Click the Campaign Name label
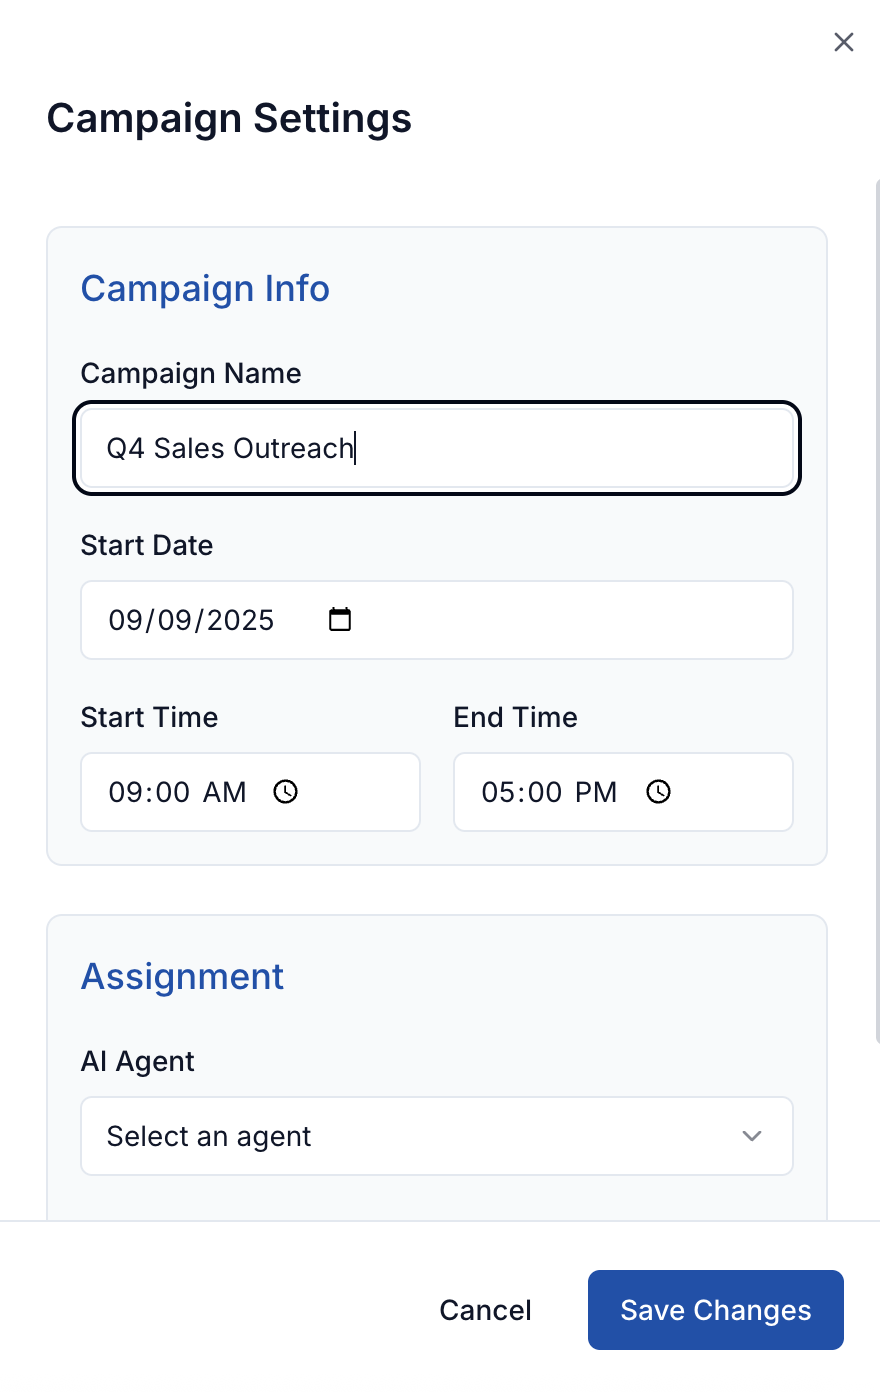The height and width of the screenshot is (1392, 880). 191,373
